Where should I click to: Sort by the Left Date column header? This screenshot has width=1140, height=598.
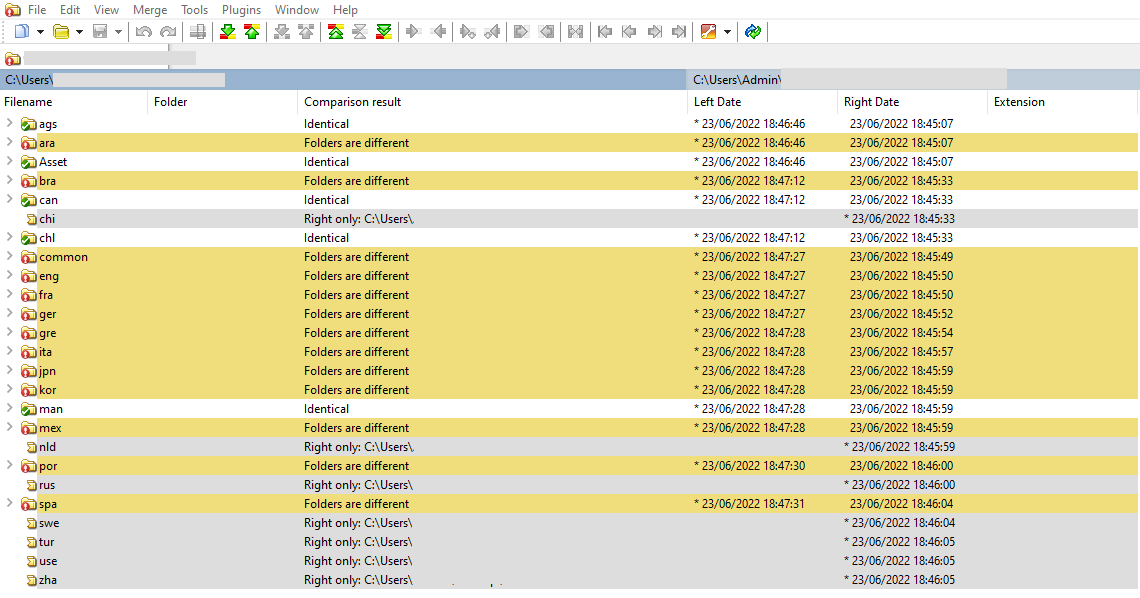(x=717, y=102)
